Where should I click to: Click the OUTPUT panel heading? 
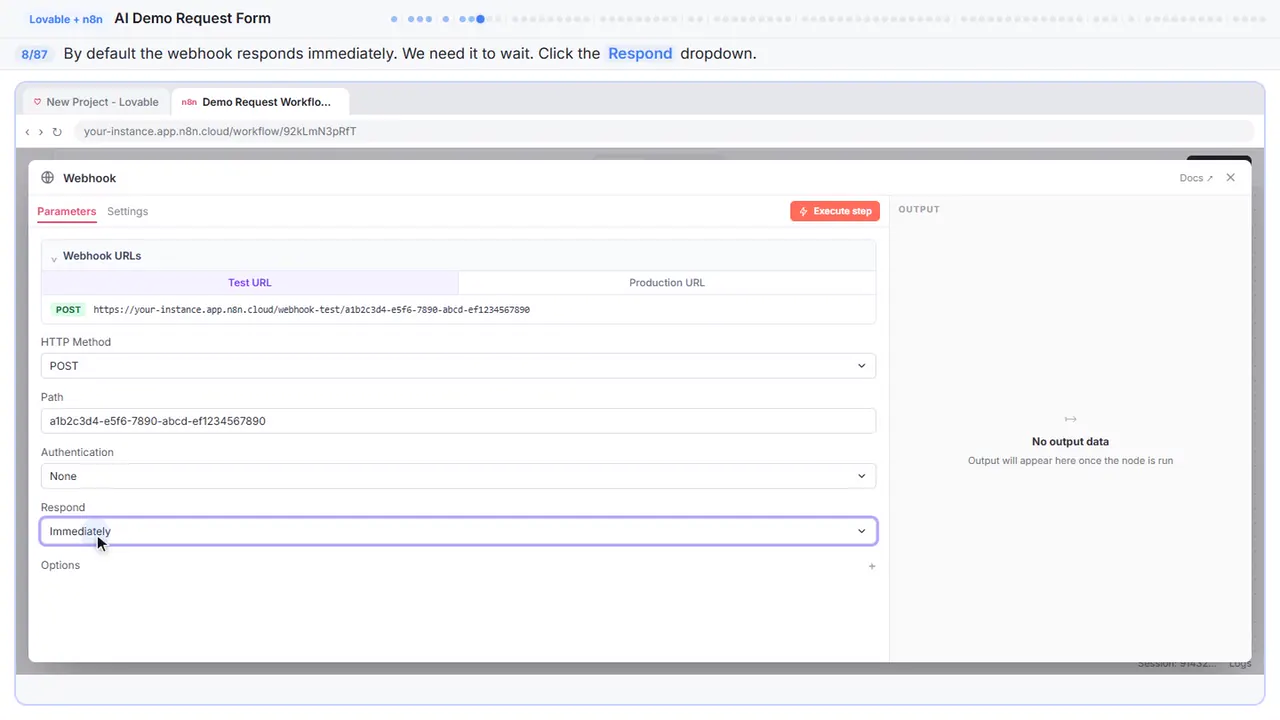919,210
